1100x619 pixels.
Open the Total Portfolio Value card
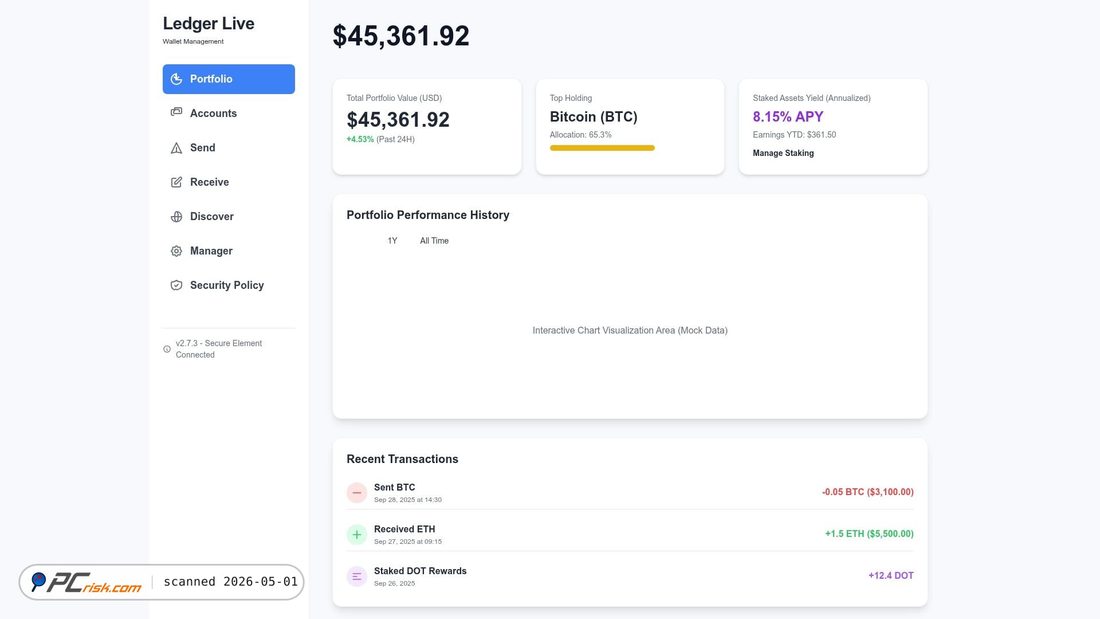(x=427, y=126)
